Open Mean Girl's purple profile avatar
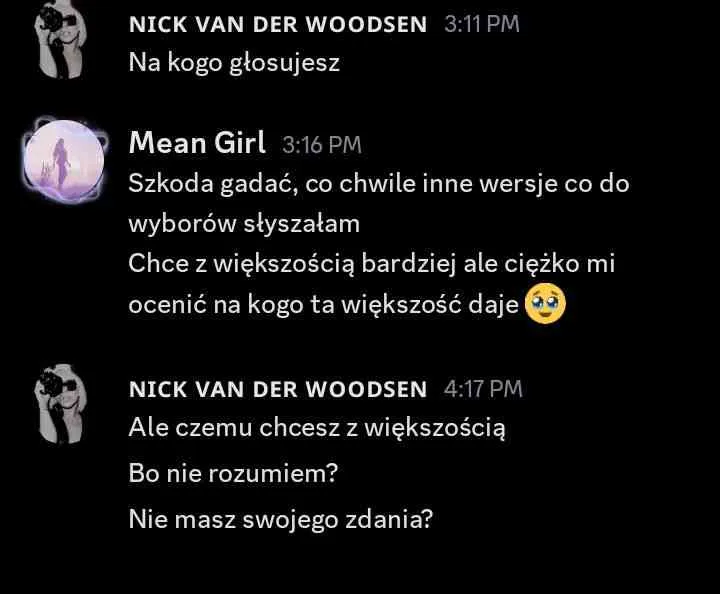The height and width of the screenshot is (594, 720). [64, 160]
